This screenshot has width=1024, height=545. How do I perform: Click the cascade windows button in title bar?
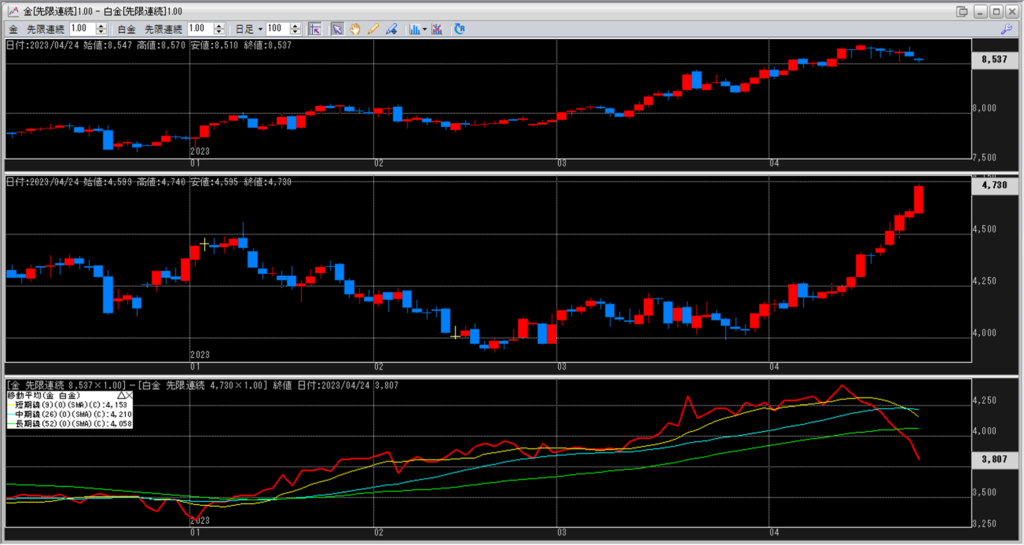[961, 11]
